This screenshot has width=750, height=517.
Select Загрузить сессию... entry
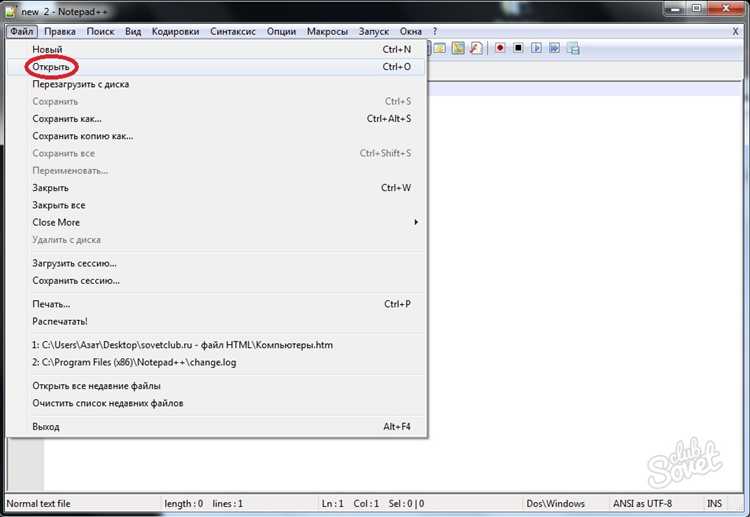tap(216, 264)
